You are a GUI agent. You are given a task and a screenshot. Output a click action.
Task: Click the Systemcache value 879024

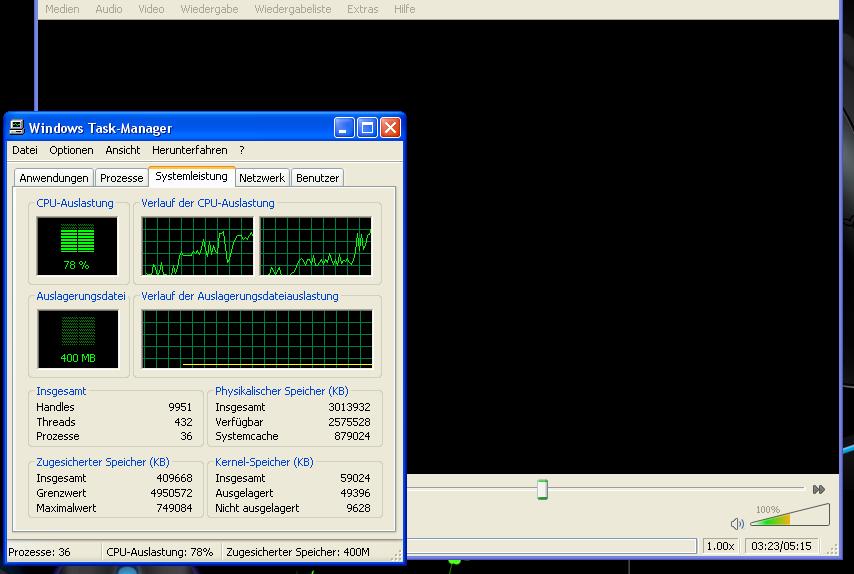[x=352, y=436]
